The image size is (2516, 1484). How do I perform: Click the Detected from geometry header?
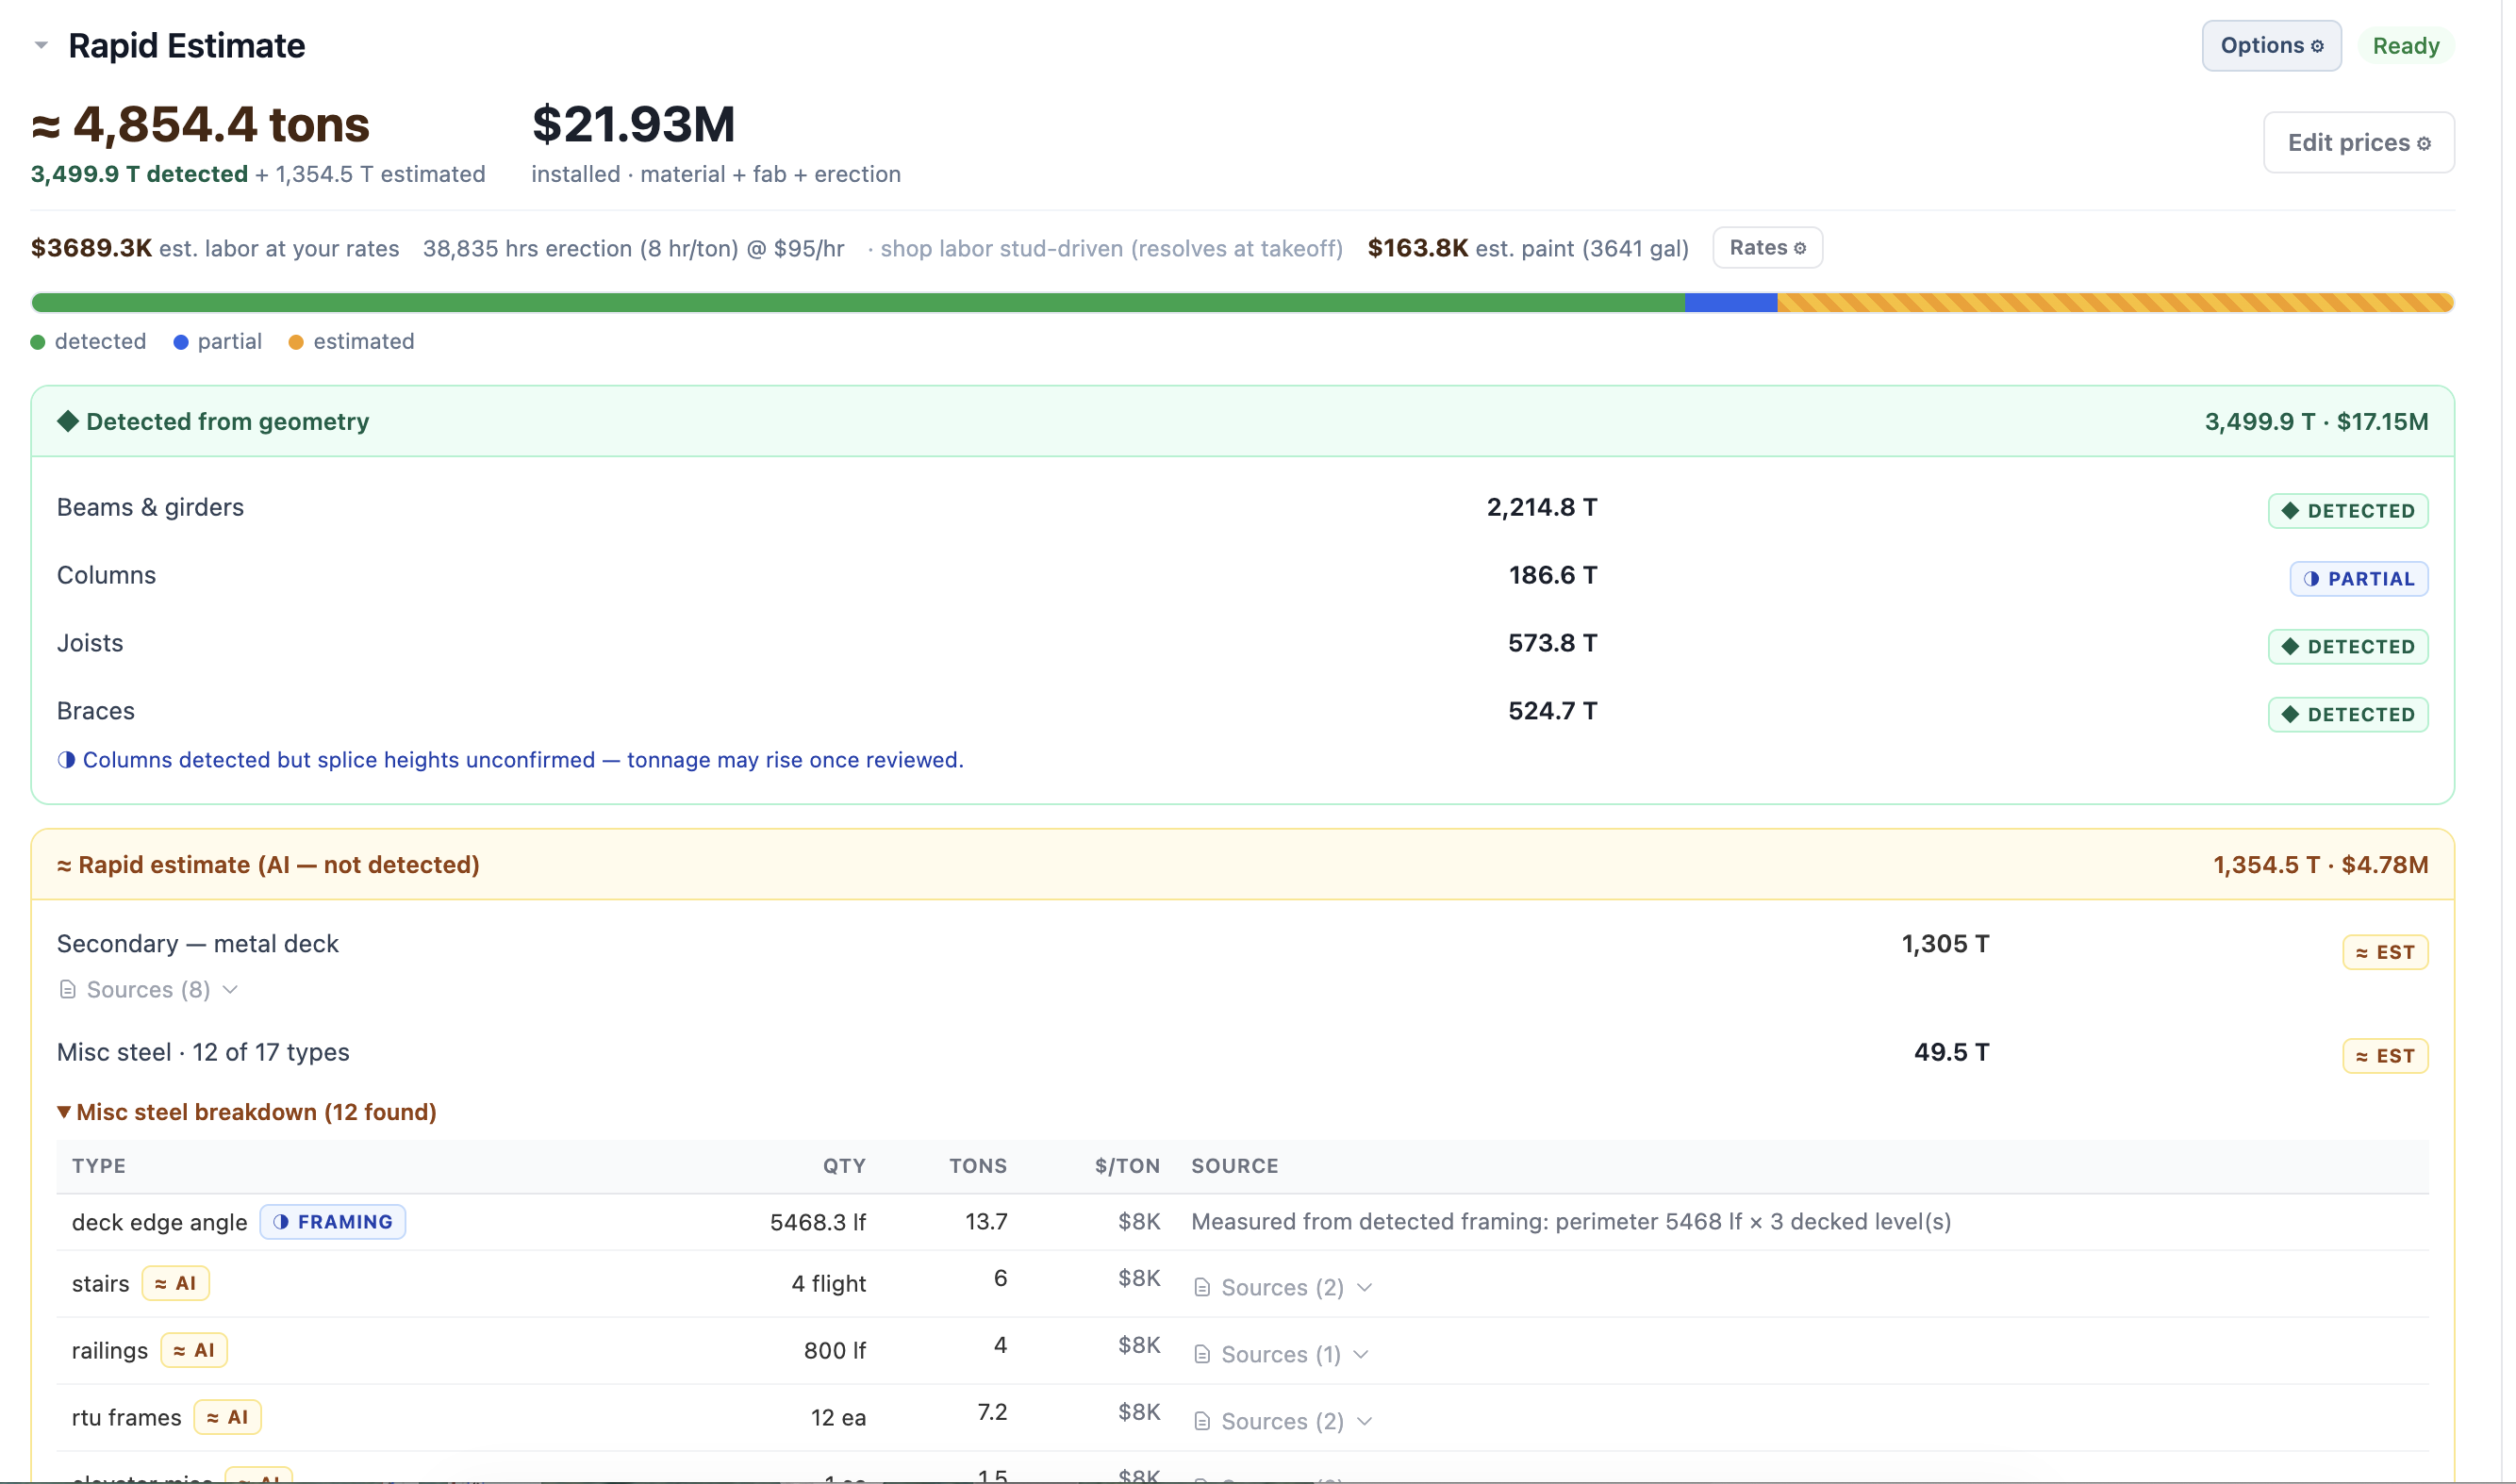(1242, 421)
